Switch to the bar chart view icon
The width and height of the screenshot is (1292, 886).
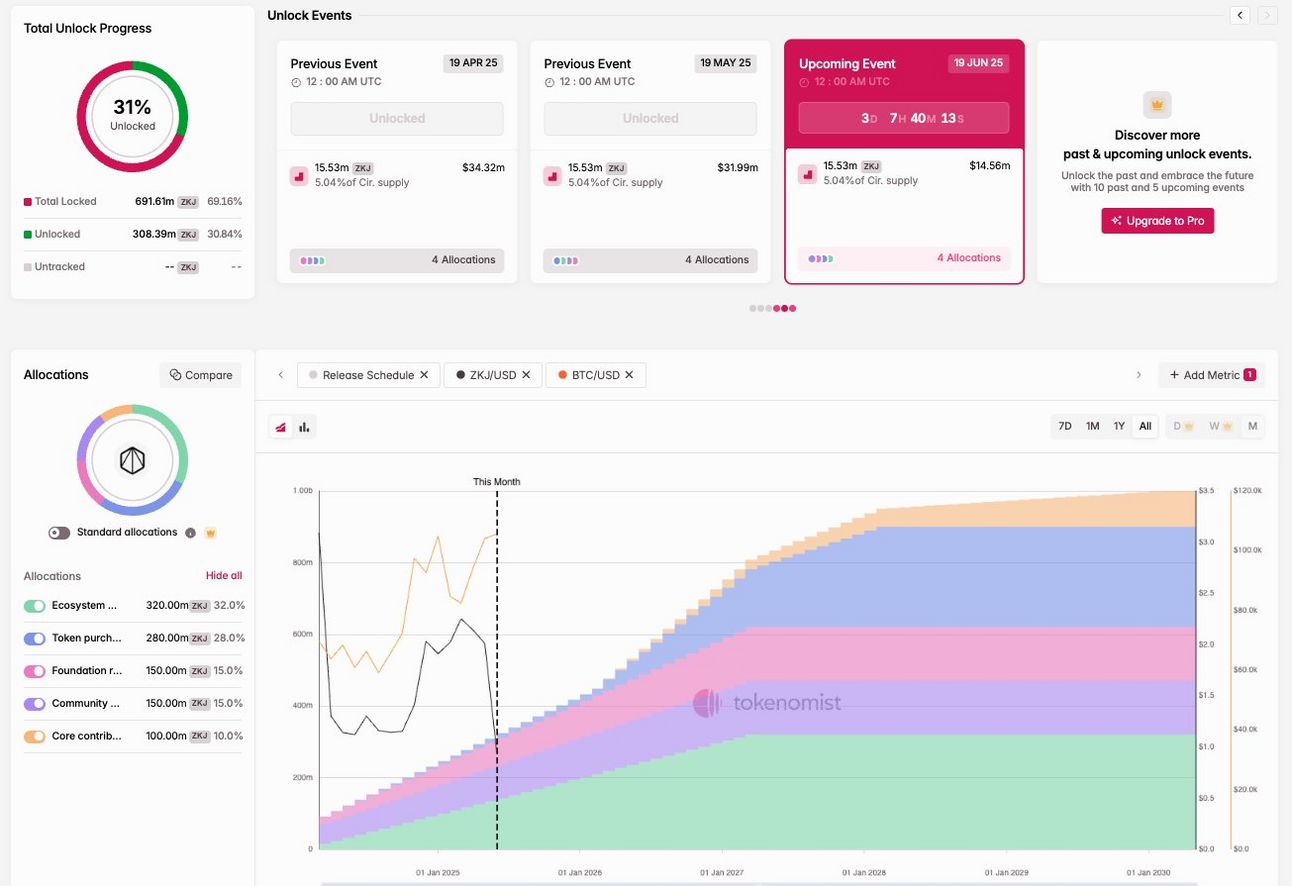coord(304,427)
